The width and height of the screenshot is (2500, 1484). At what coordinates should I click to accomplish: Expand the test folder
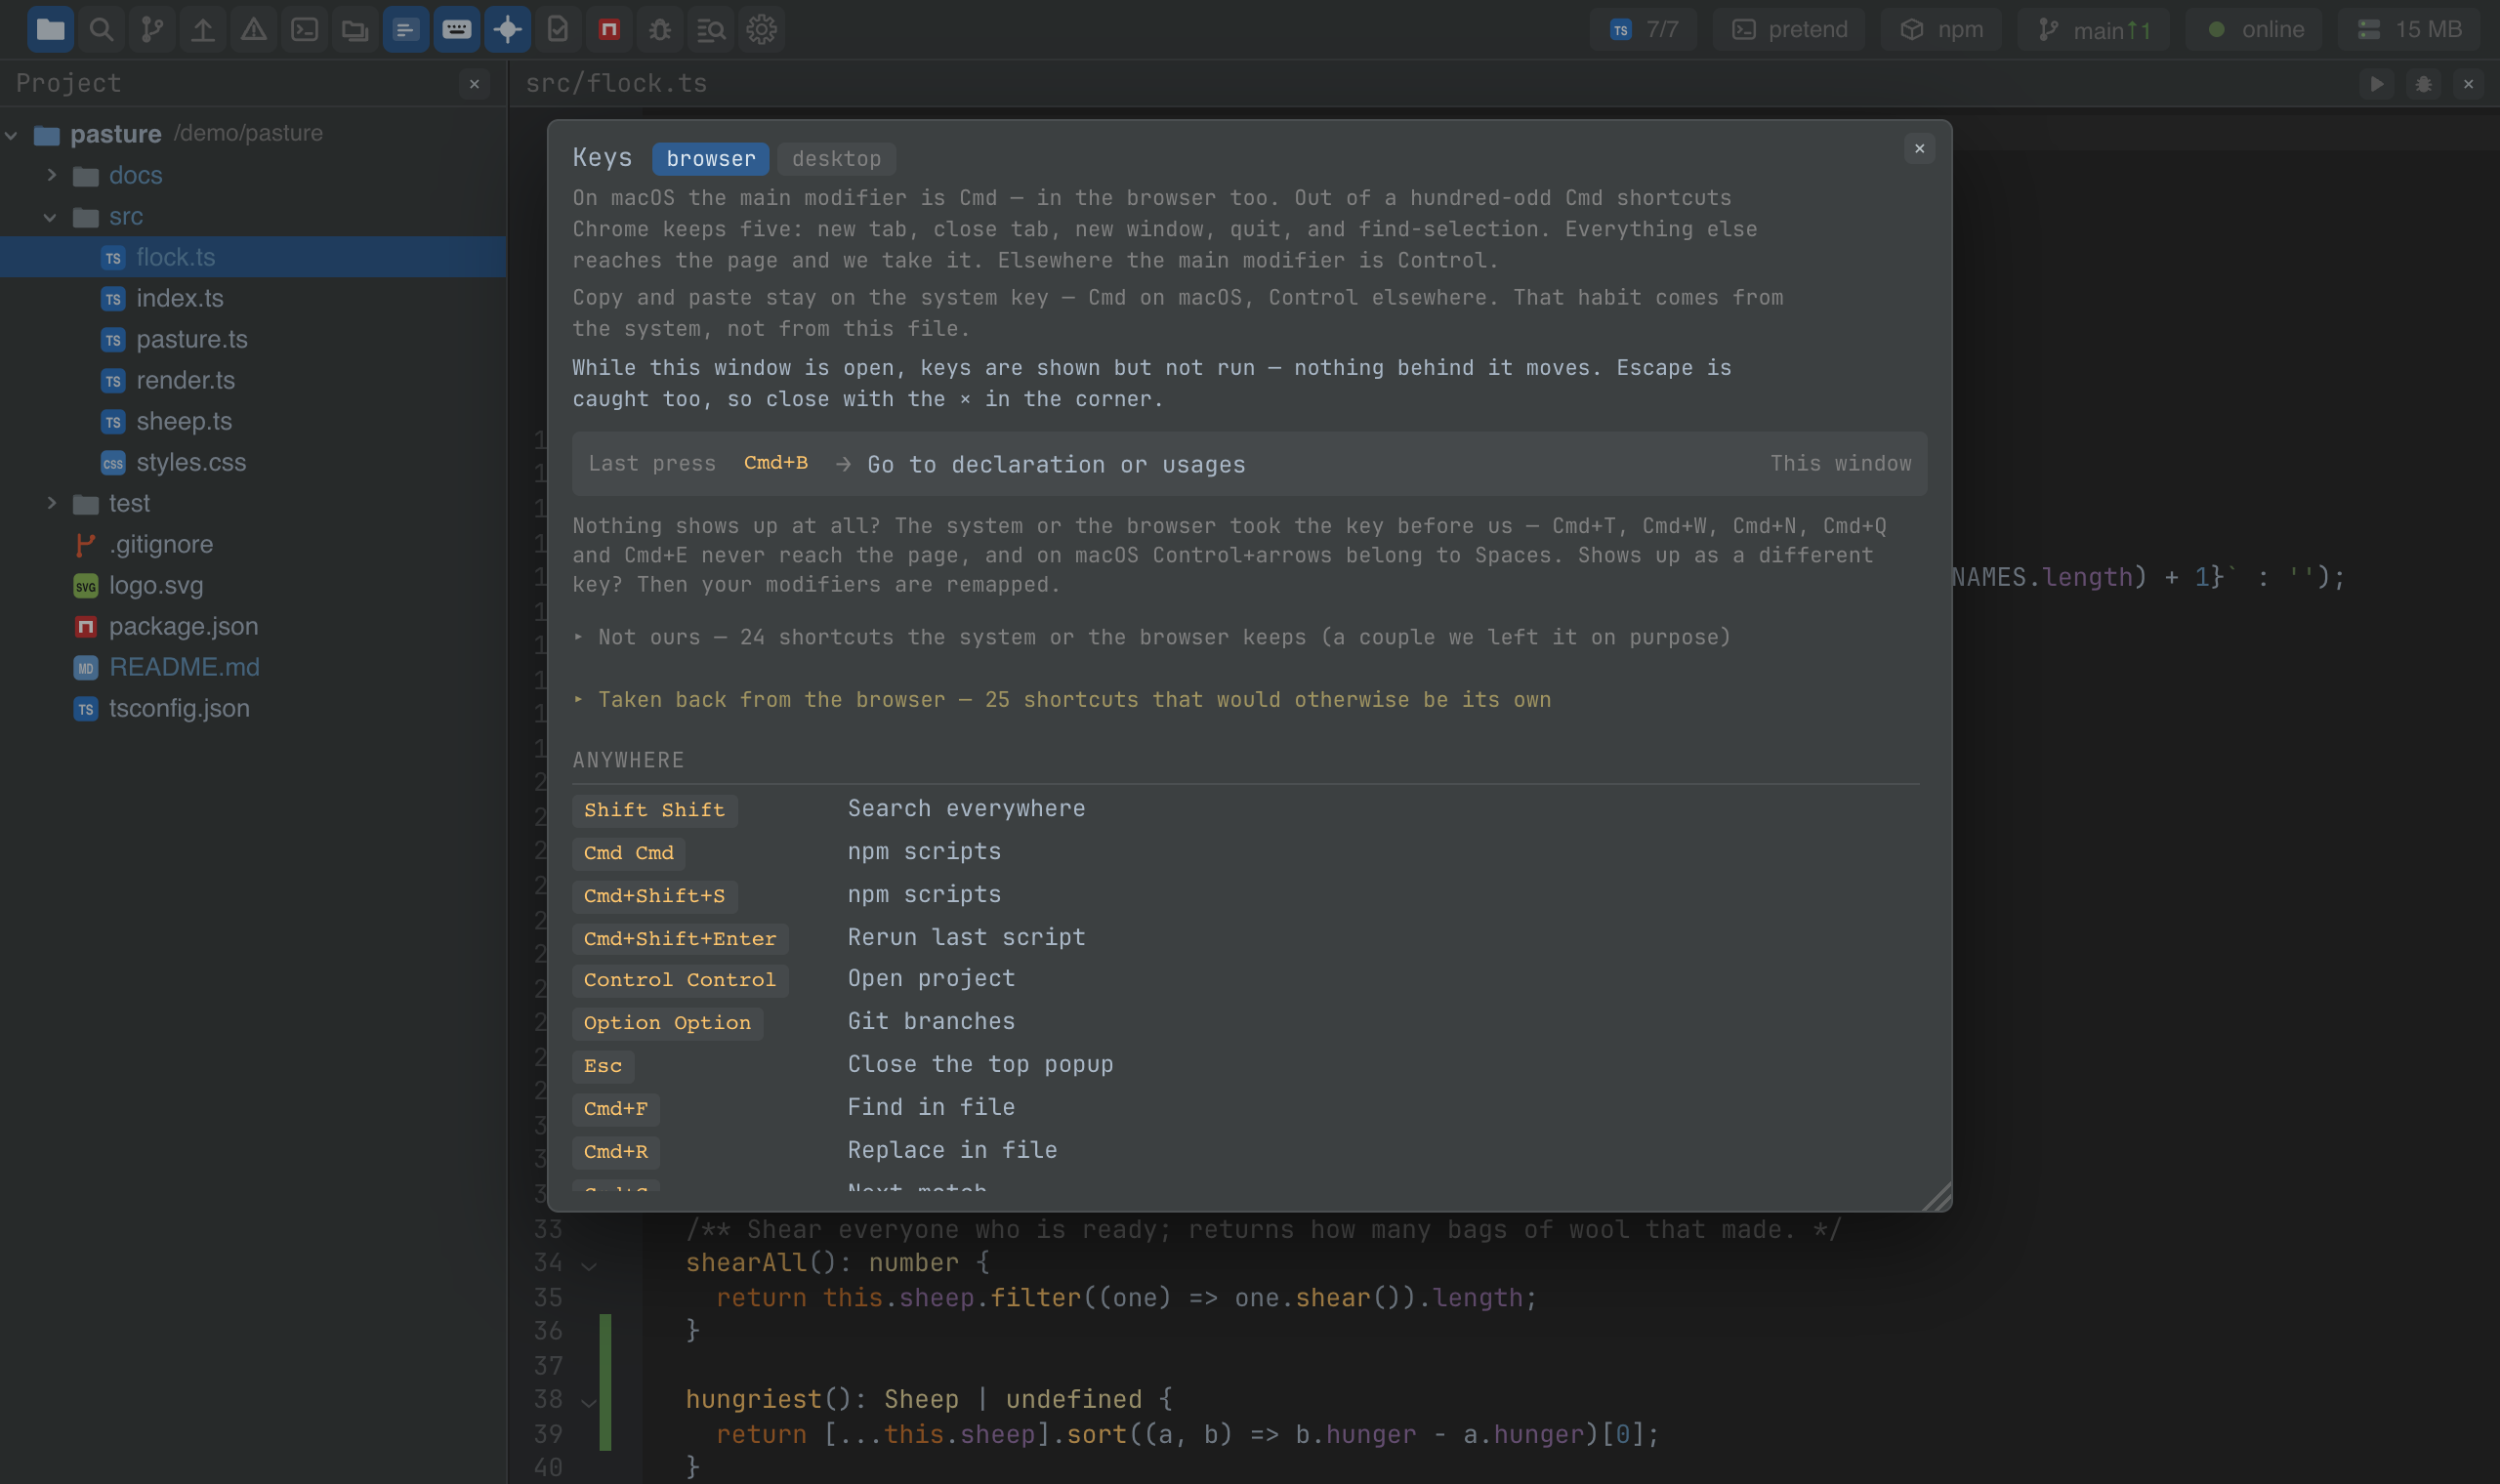pyautogui.click(x=52, y=503)
